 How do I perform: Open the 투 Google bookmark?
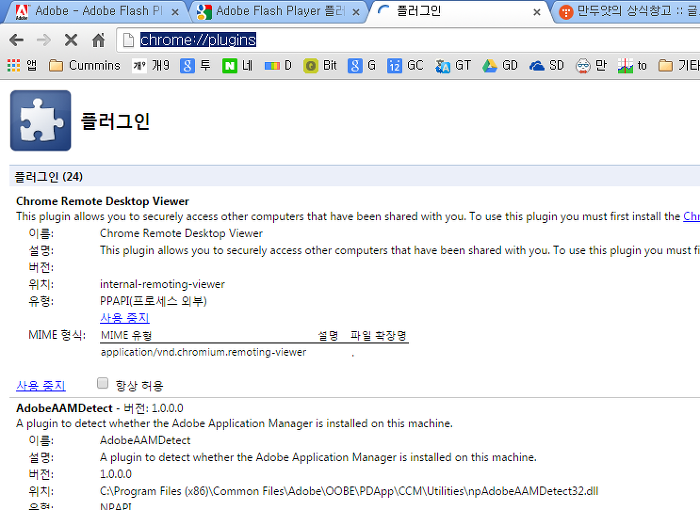[x=195, y=66]
